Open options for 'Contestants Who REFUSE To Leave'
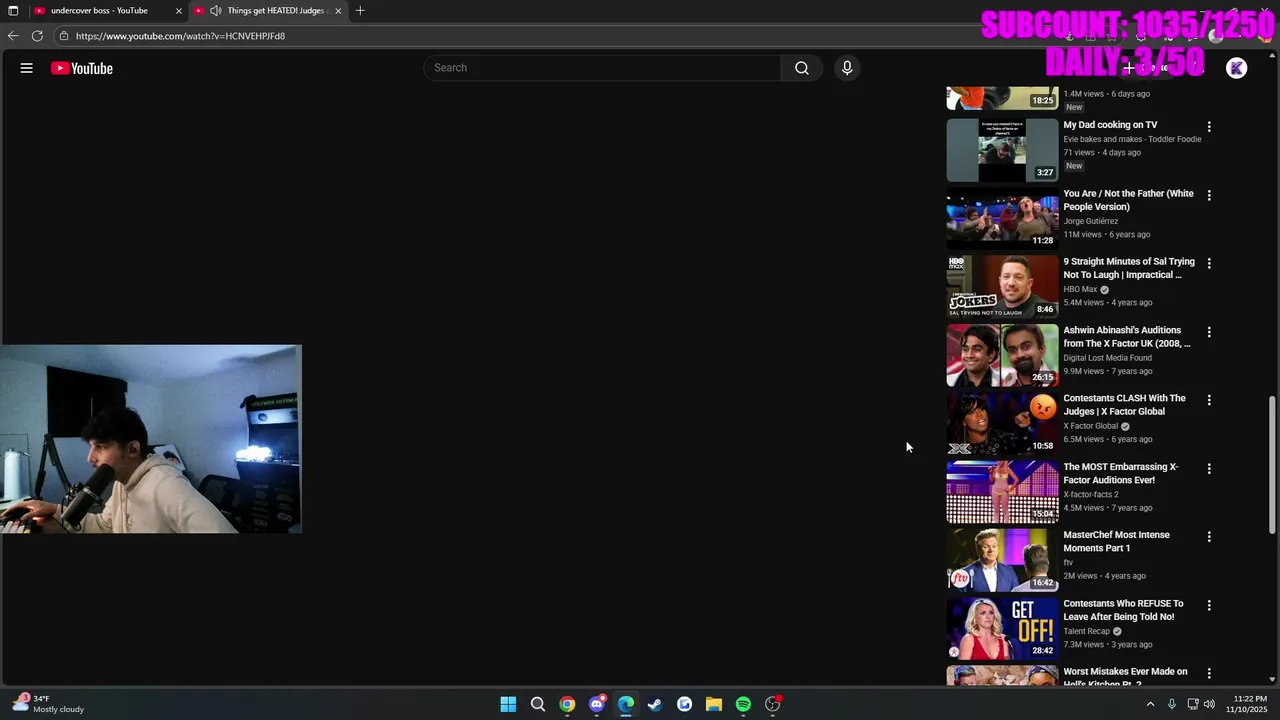The height and width of the screenshot is (720, 1280). 1209,605
